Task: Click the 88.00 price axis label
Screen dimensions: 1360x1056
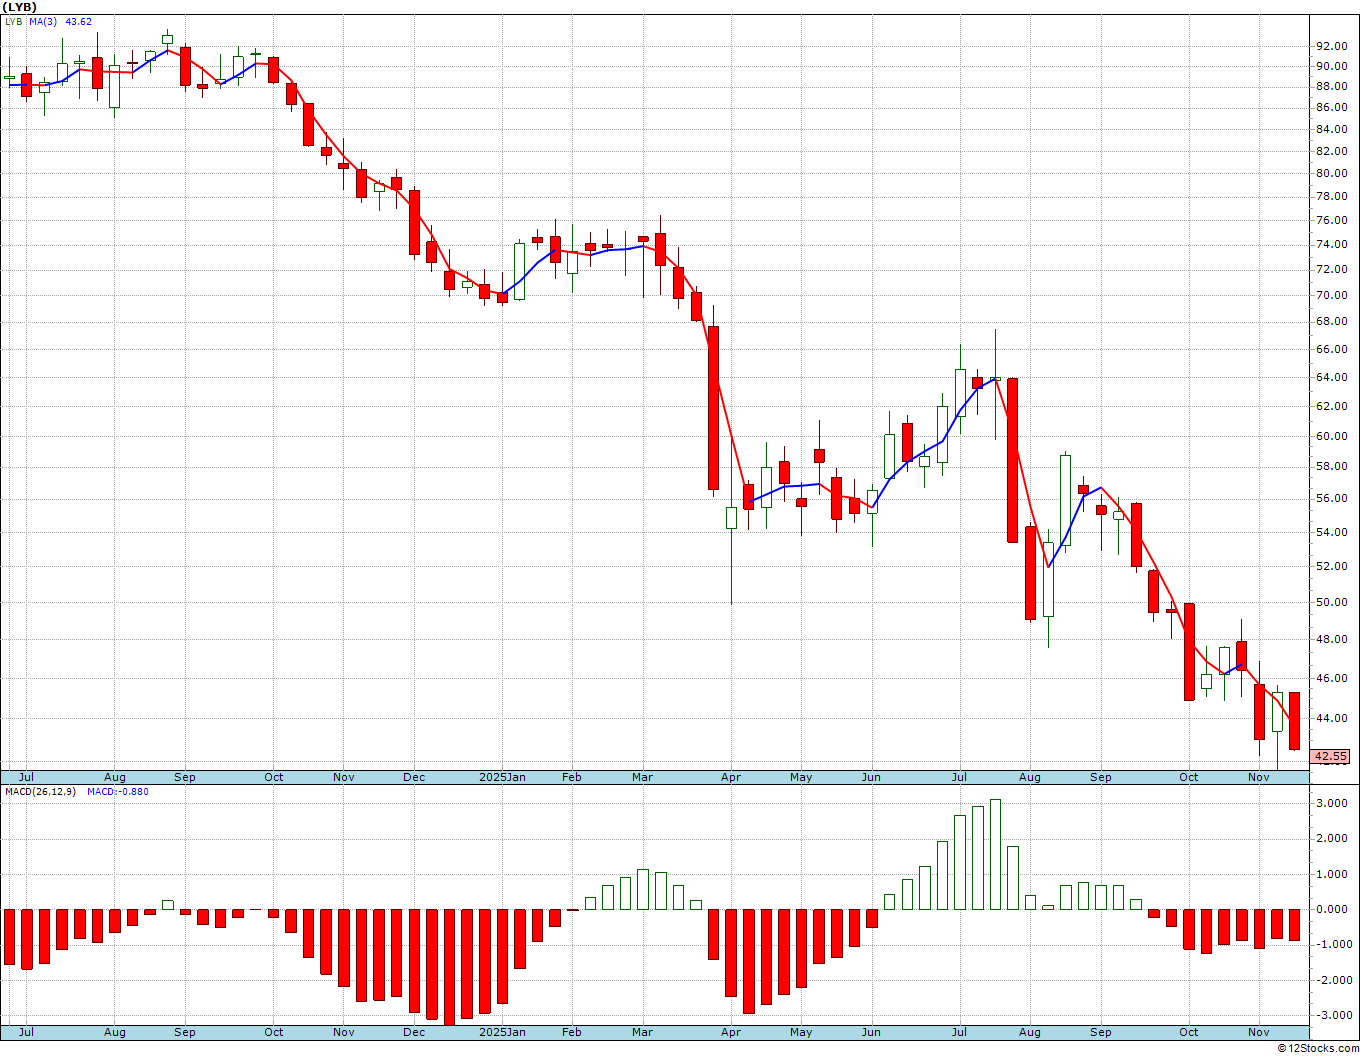Action: (1330, 87)
